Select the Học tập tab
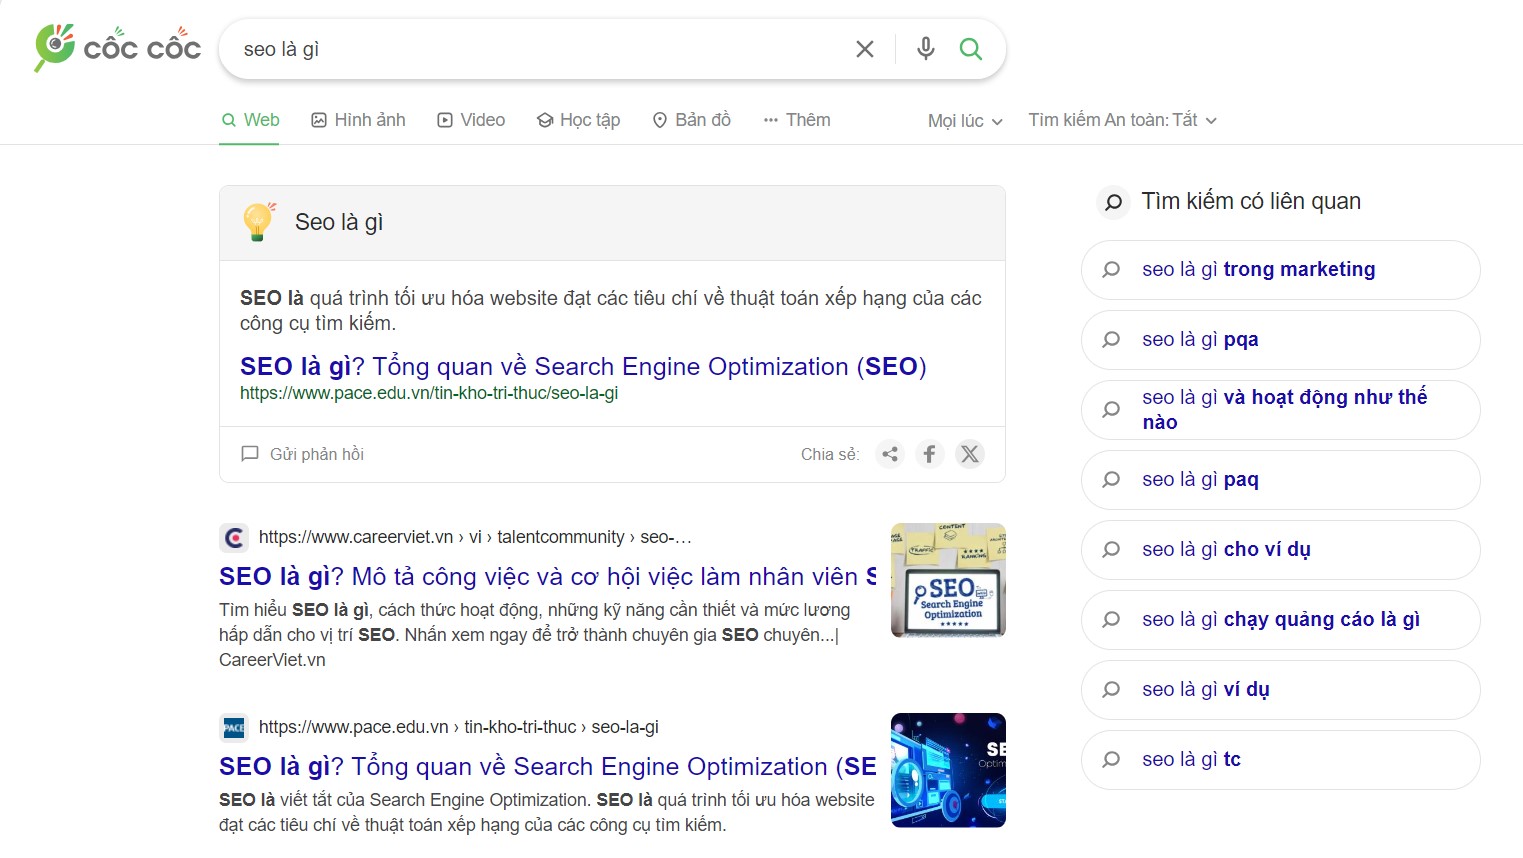Viewport: 1523px width, 858px height. click(x=578, y=120)
